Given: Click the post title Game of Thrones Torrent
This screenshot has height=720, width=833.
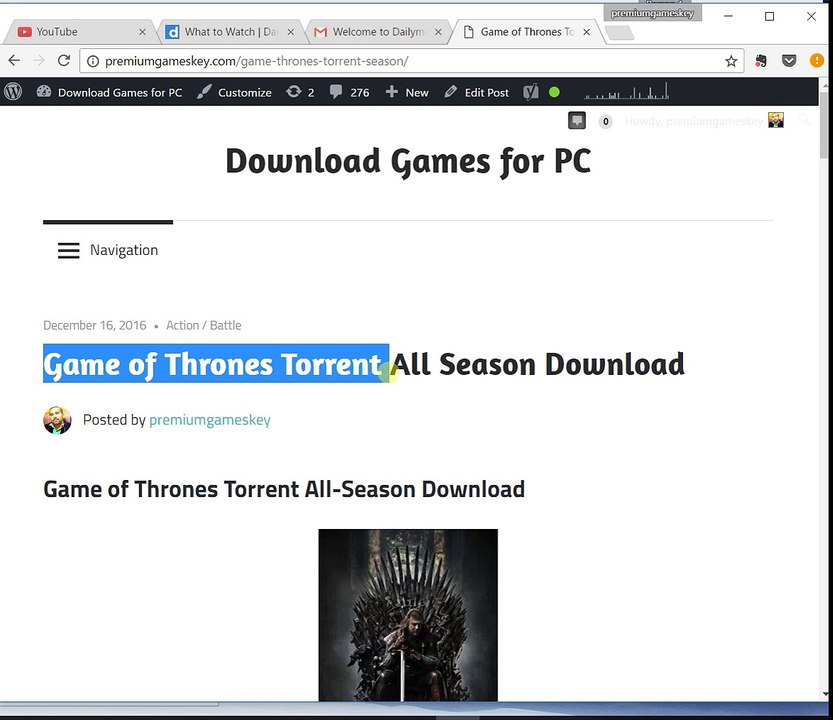Looking at the screenshot, I should (x=212, y=365).
